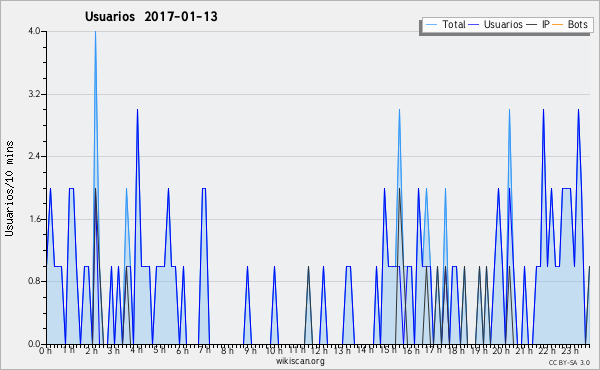
Task: Click the x-axis label "22 h"
Action: 546,351
